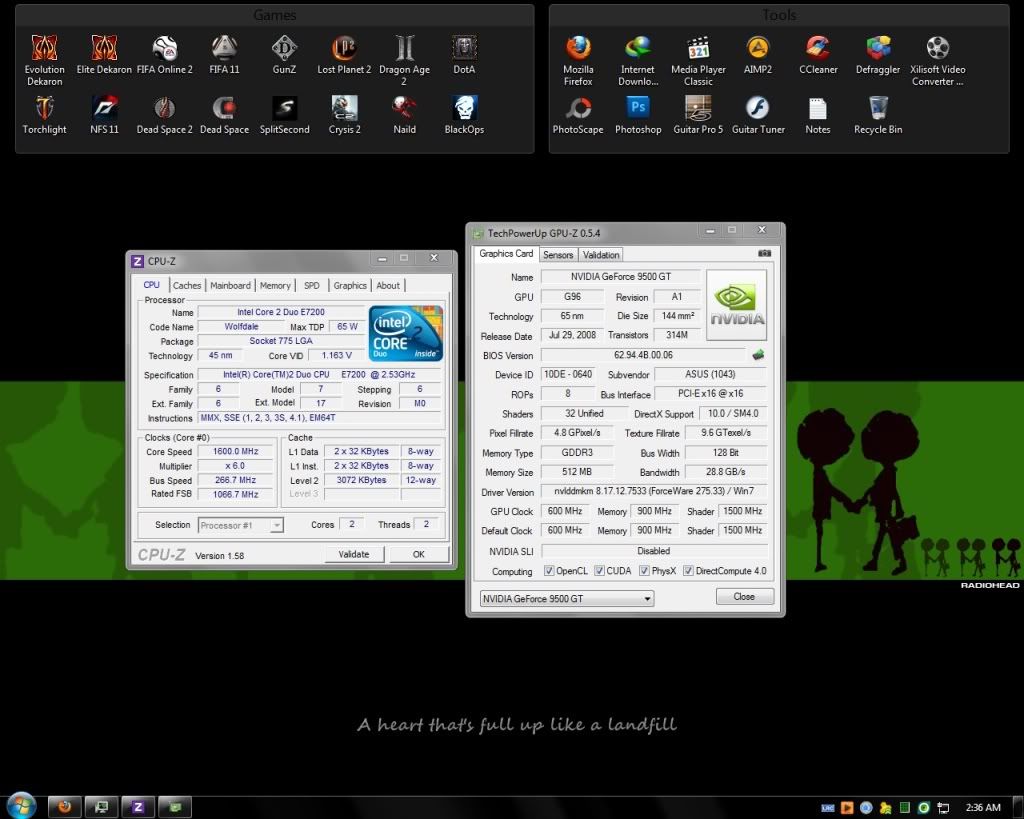Image resolution: width=1024 pixels, height=819 pixels.
Task: Toggle the CUDA checkbox in GPU-Z
Action: pos(599,571)
